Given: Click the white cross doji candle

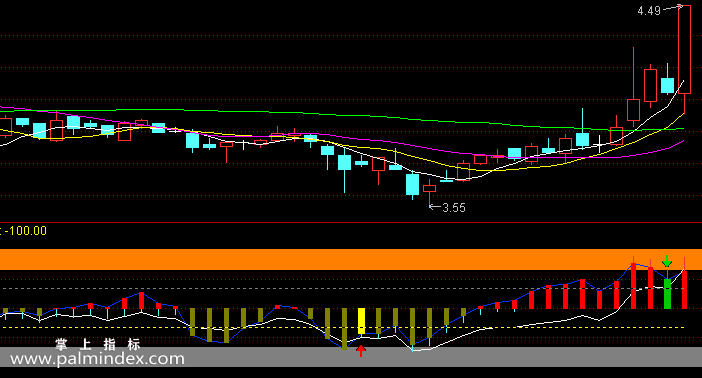Looking at the screenshot, I should [x=599, y=143].
